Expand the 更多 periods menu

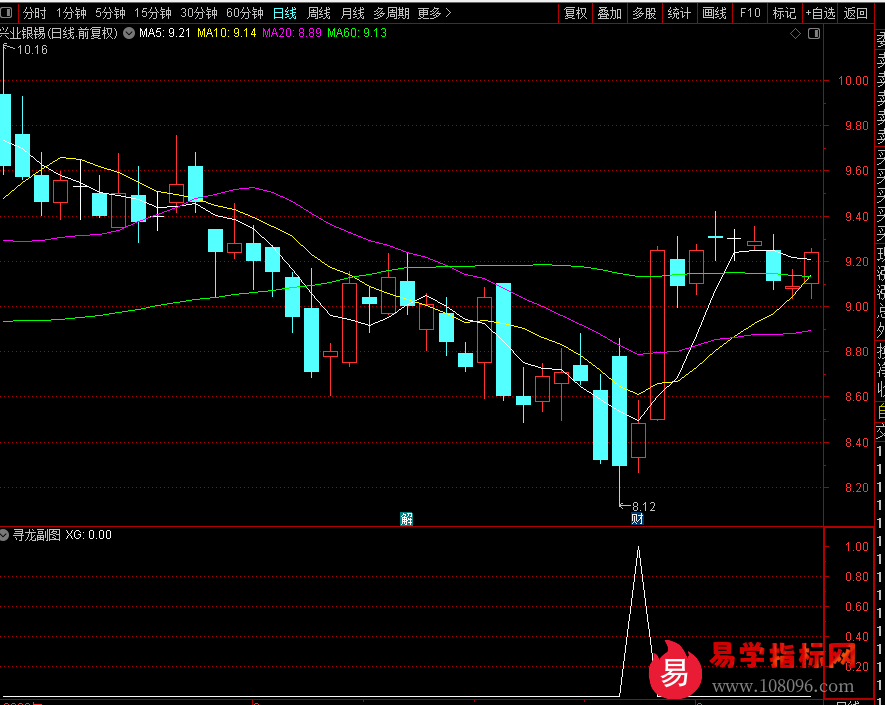click(435, 13)
